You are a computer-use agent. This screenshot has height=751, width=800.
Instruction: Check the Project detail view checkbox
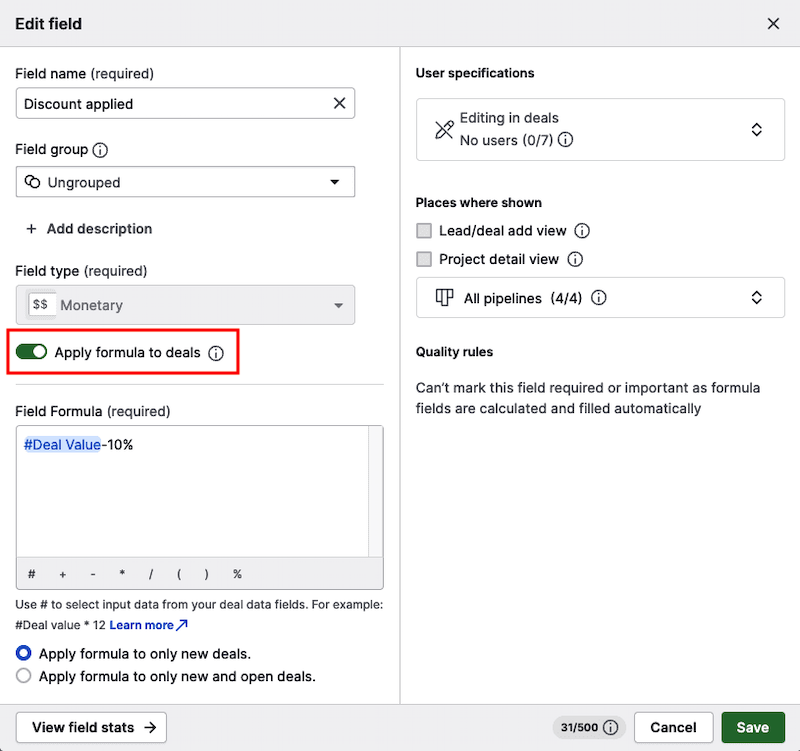pos(424,259)
